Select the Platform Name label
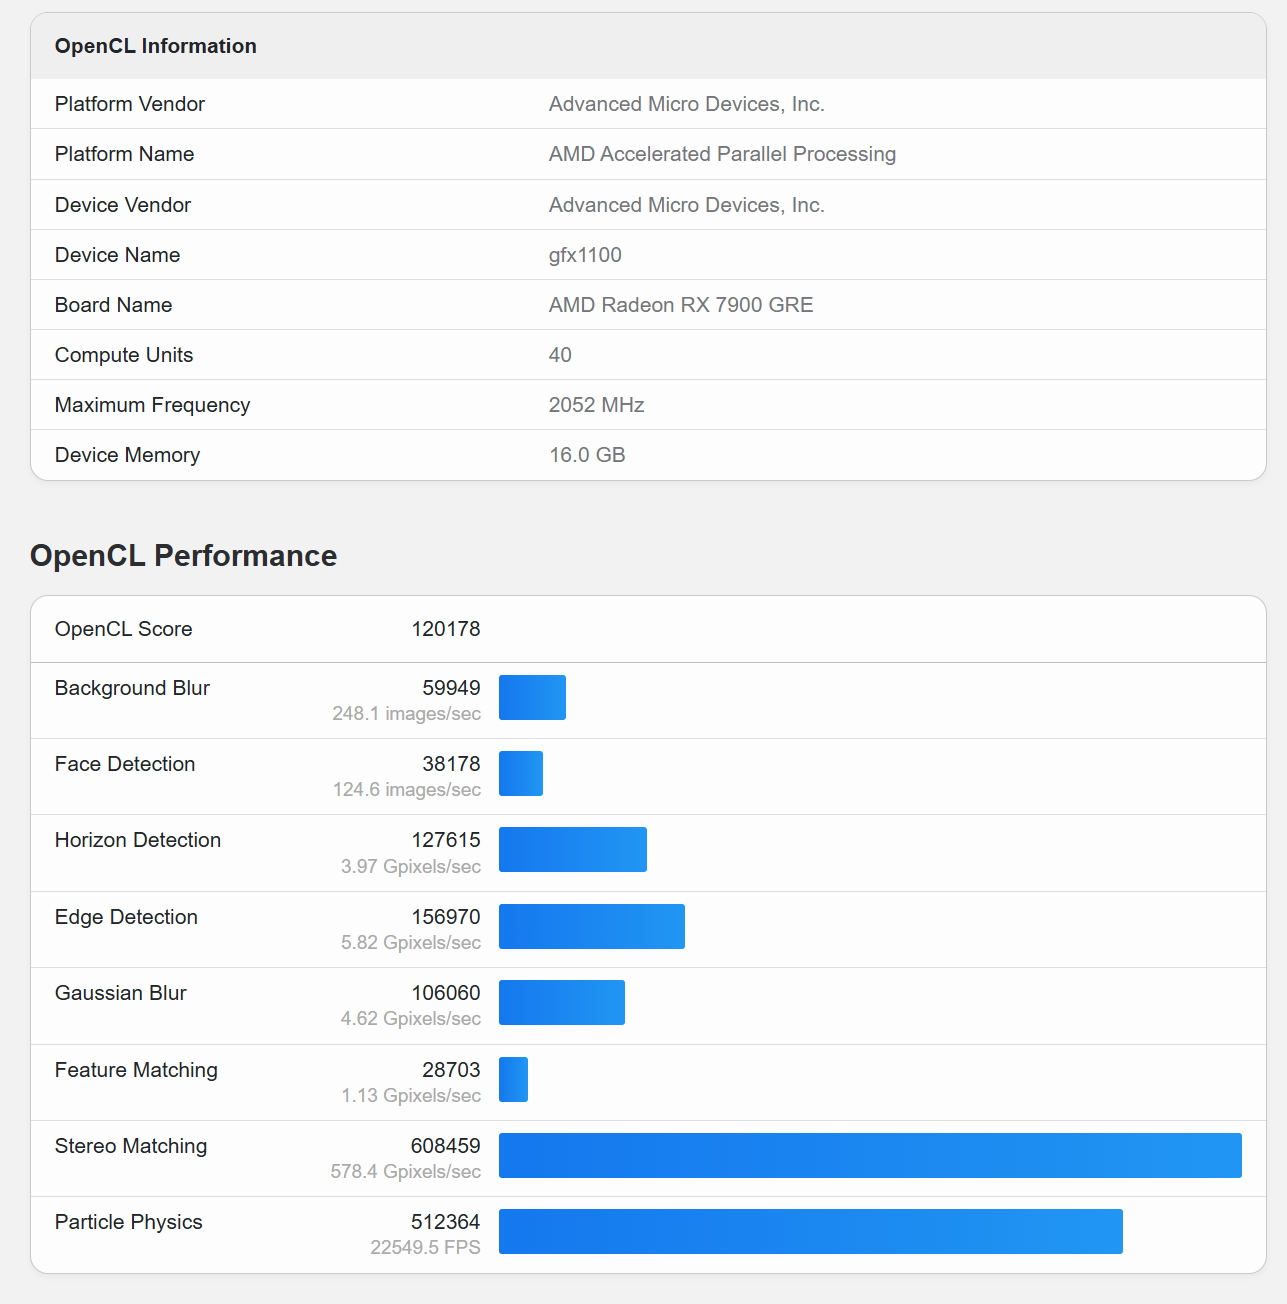Viewport: 1287px width, 1304px height. tap(124, 154)
